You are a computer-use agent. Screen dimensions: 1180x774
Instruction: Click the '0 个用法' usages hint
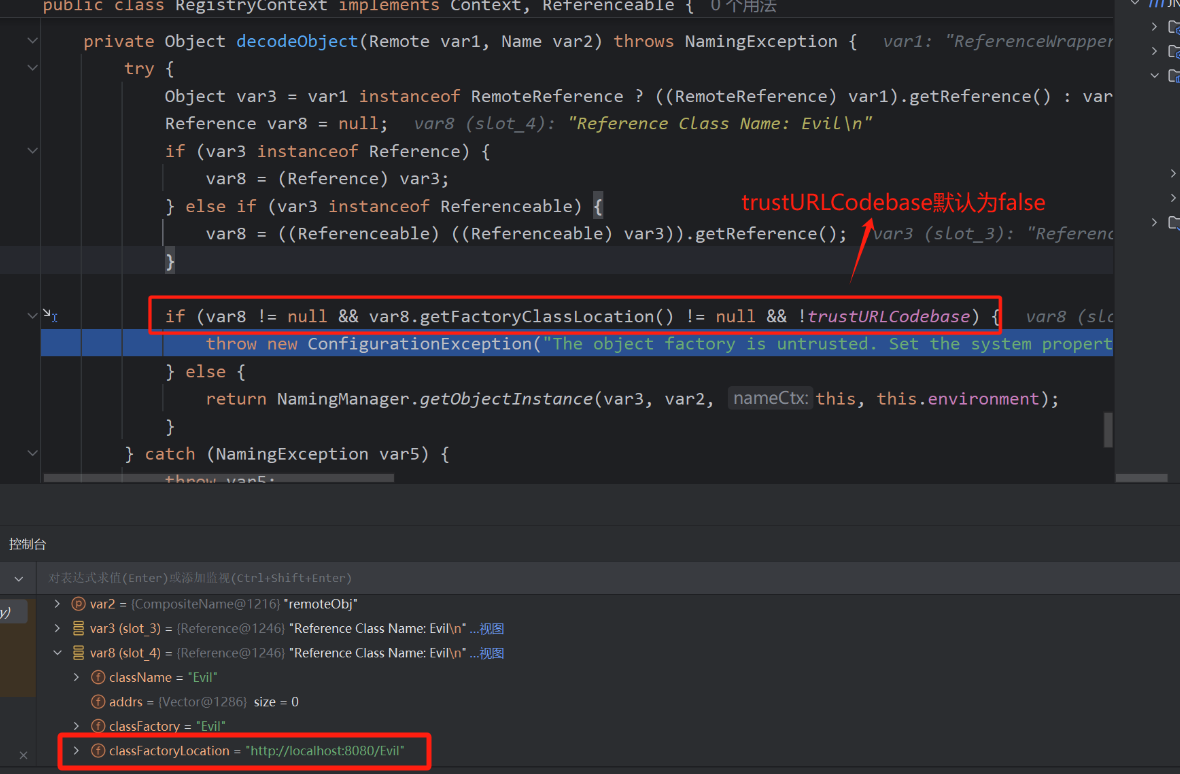point(744,6)
